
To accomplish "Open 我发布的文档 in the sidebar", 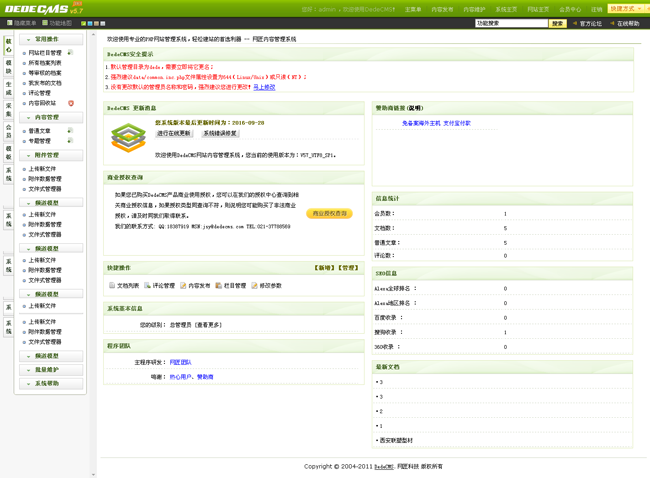I will point(45,83).
